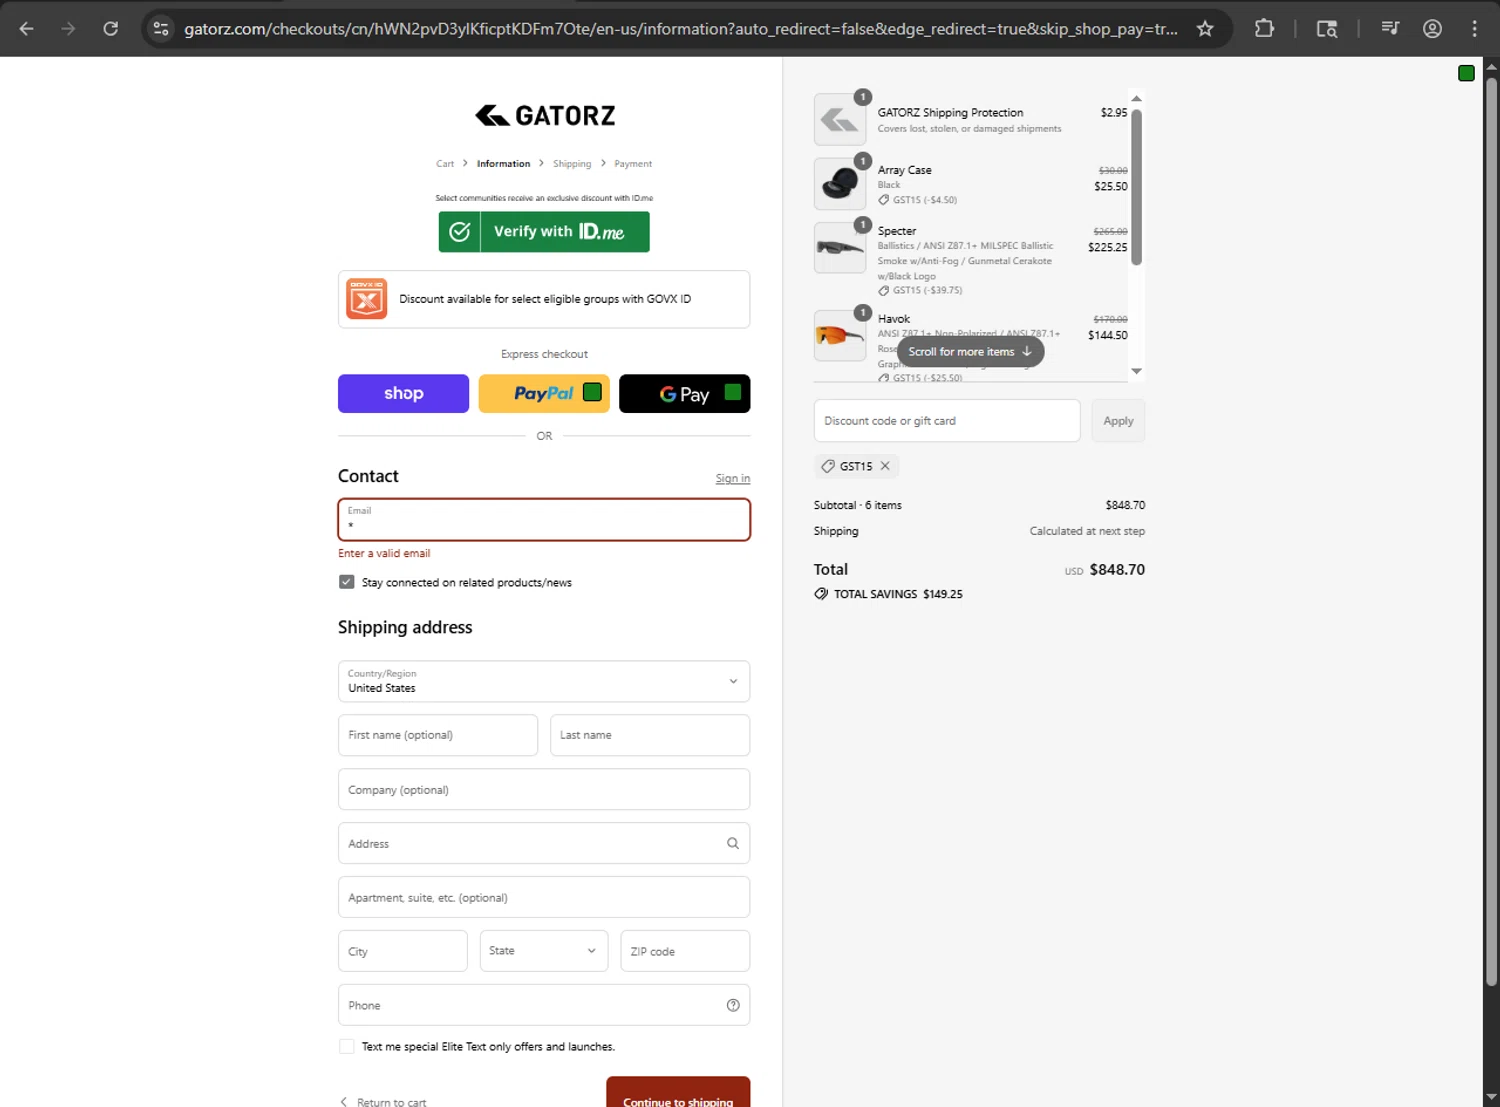1500x1107 pixels.
Task: Click GATORZ Shipping Protection thumbnail
Action: (x=840, y=120)
